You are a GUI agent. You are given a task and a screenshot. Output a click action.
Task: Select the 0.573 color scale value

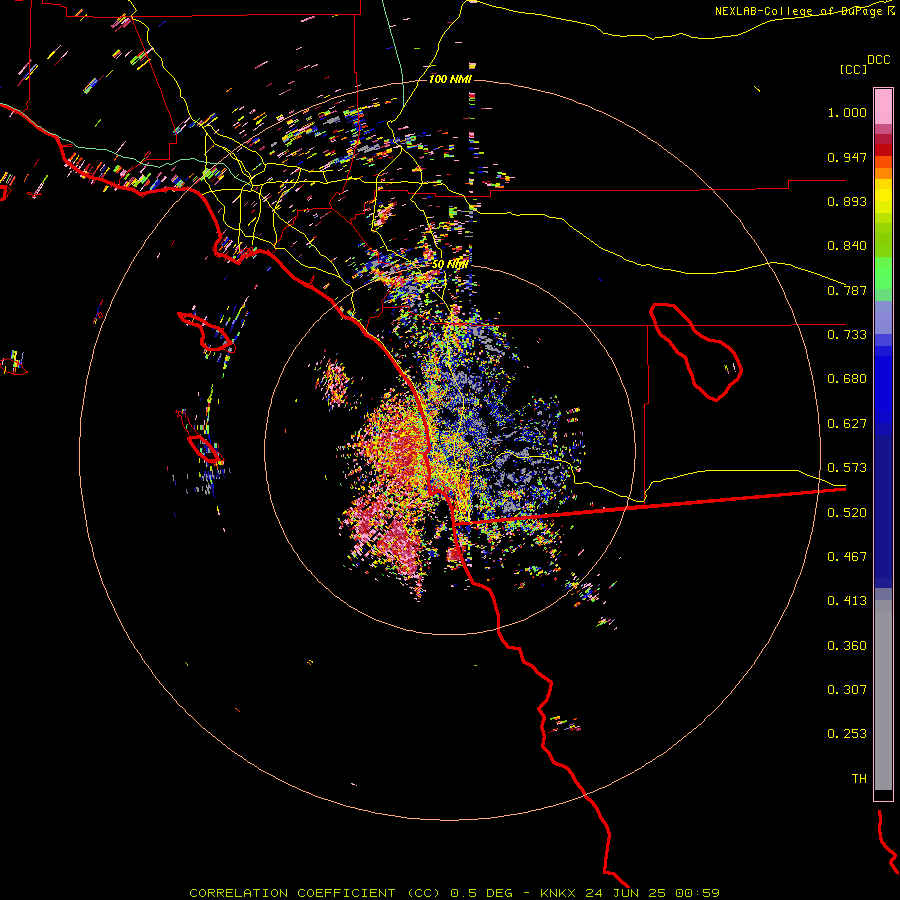(x=847, y=468)
